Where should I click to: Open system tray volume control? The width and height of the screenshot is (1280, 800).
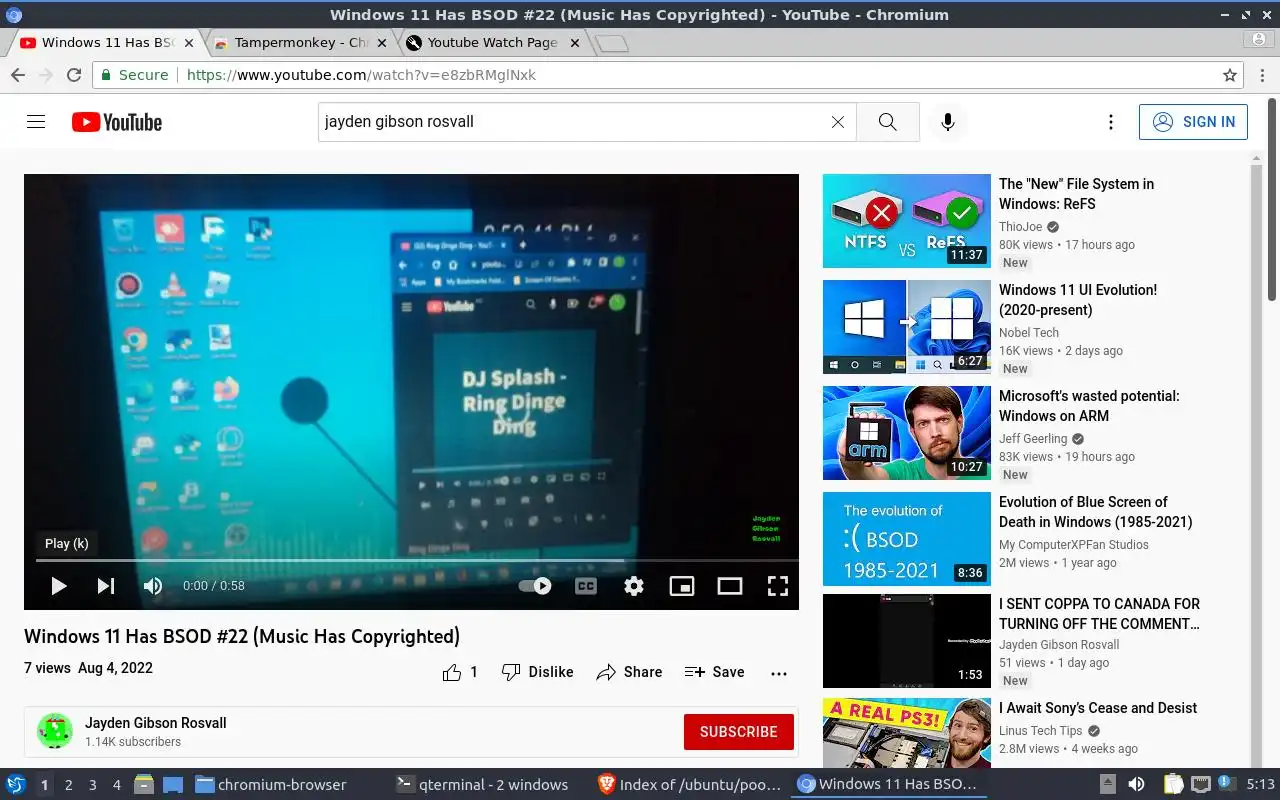coord(1135,785)
